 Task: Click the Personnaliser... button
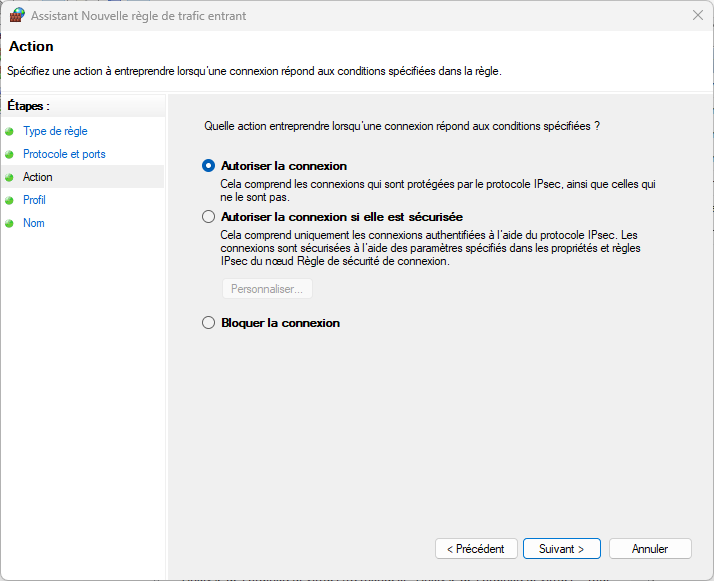click(267, 289)
